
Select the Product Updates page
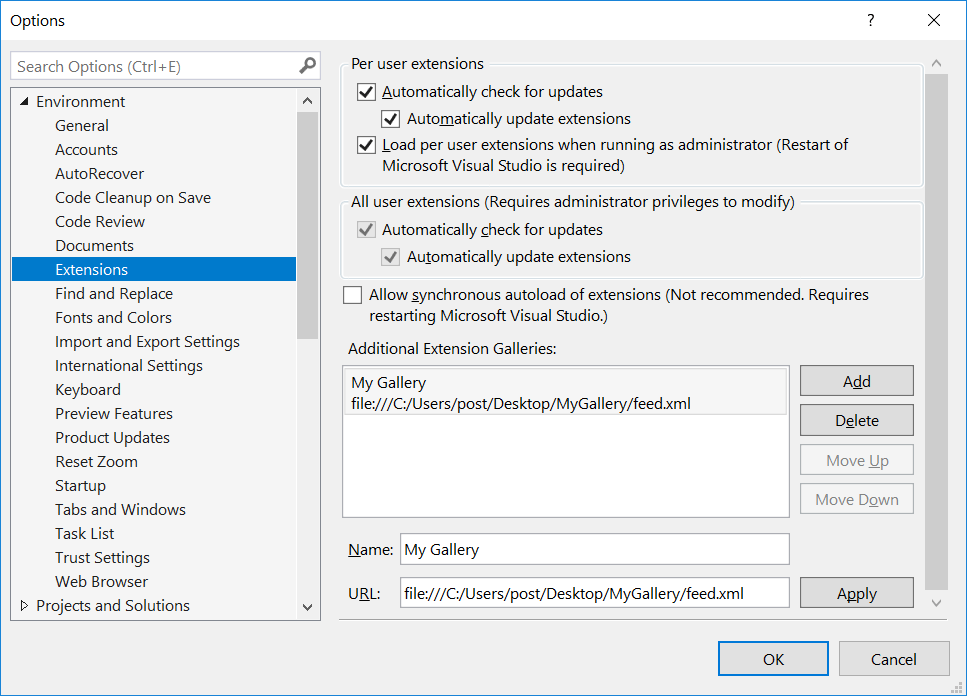[112, 437]
